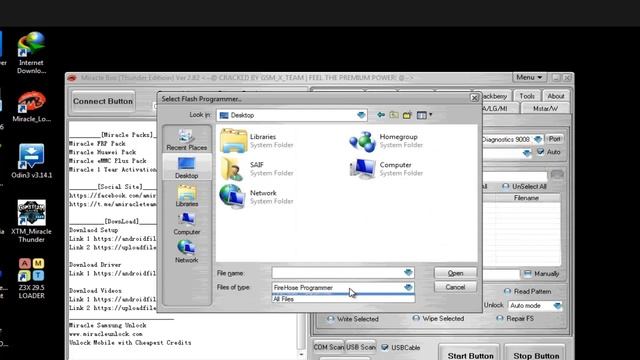Open Internet Download Manager desktop icon
640x360 pixels.
tap(31, 53)
